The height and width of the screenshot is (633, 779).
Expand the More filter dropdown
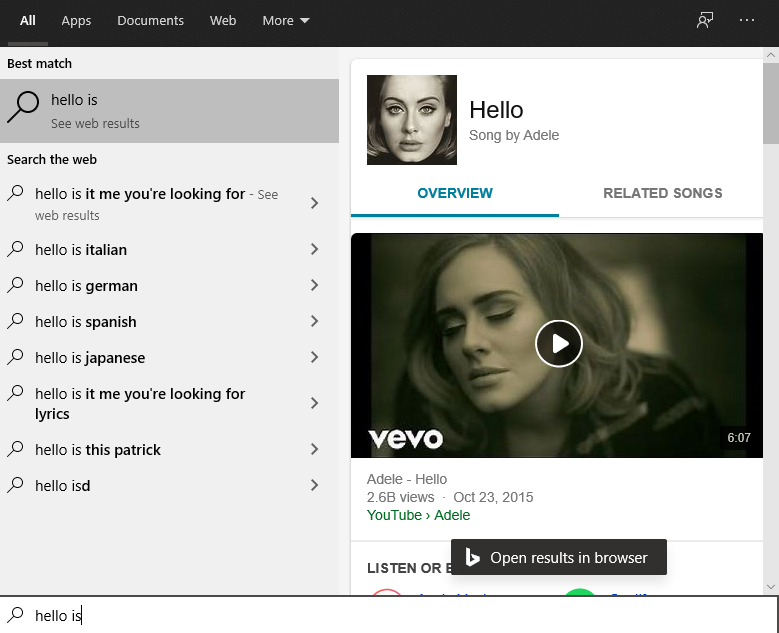pyautogui.click(x=286, y=21)
